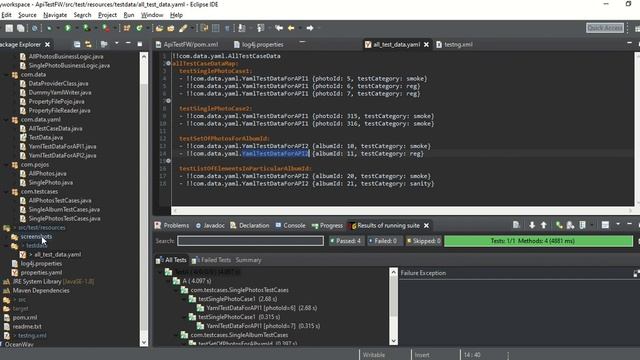Open the Window menu

coord(152,15)
